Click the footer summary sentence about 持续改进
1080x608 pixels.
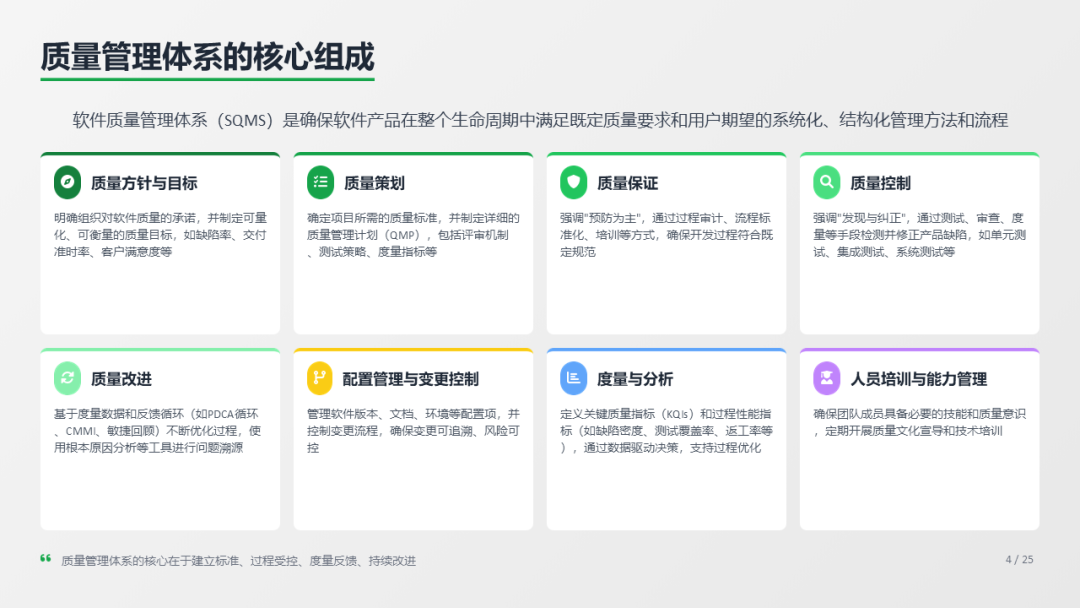click(238, 561)
